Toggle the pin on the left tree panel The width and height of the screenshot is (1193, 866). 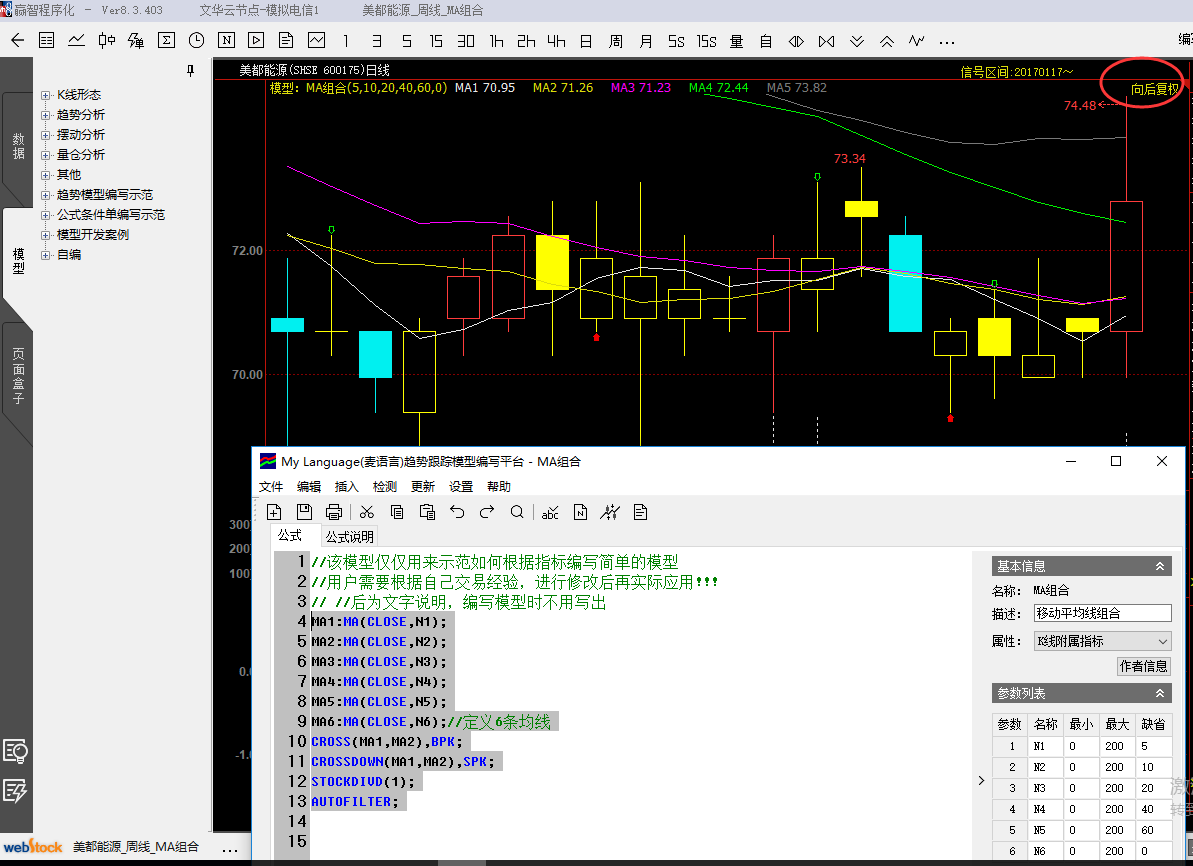point(191,71)
